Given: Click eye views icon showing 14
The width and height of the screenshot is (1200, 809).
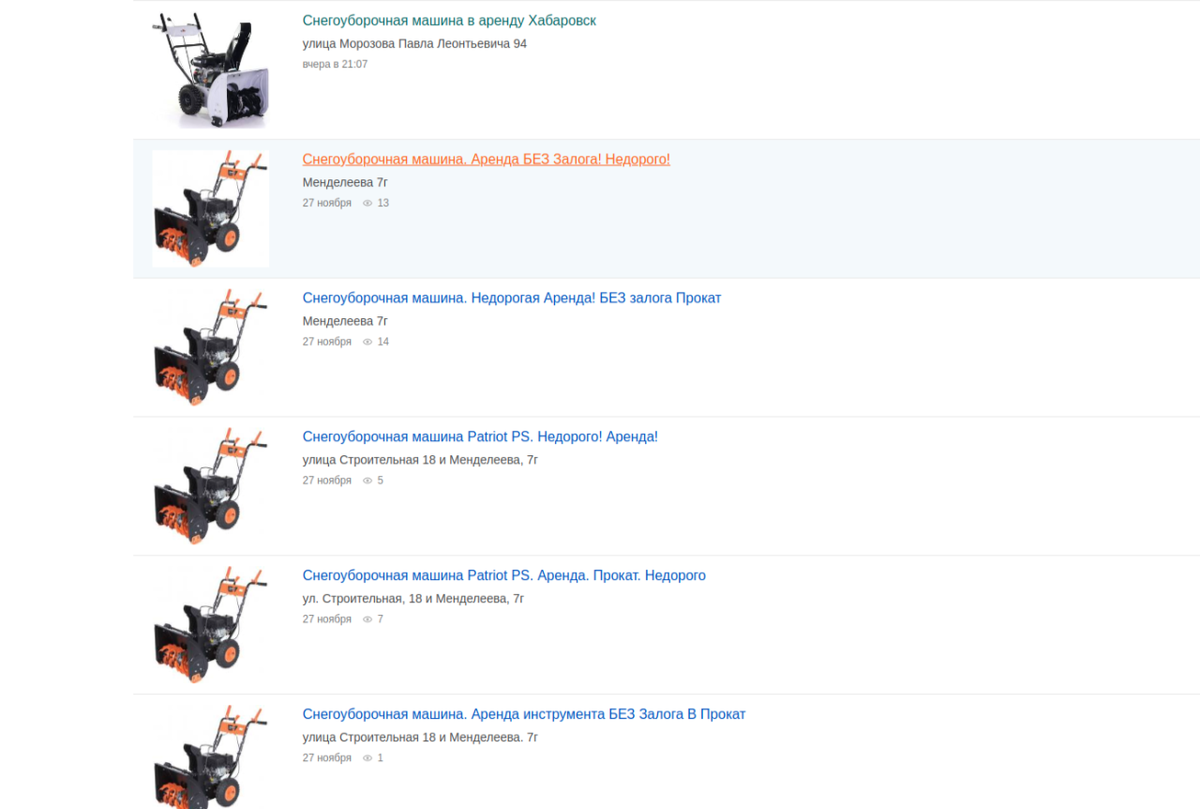Looking at the screenshot, I should pos(367,342).
